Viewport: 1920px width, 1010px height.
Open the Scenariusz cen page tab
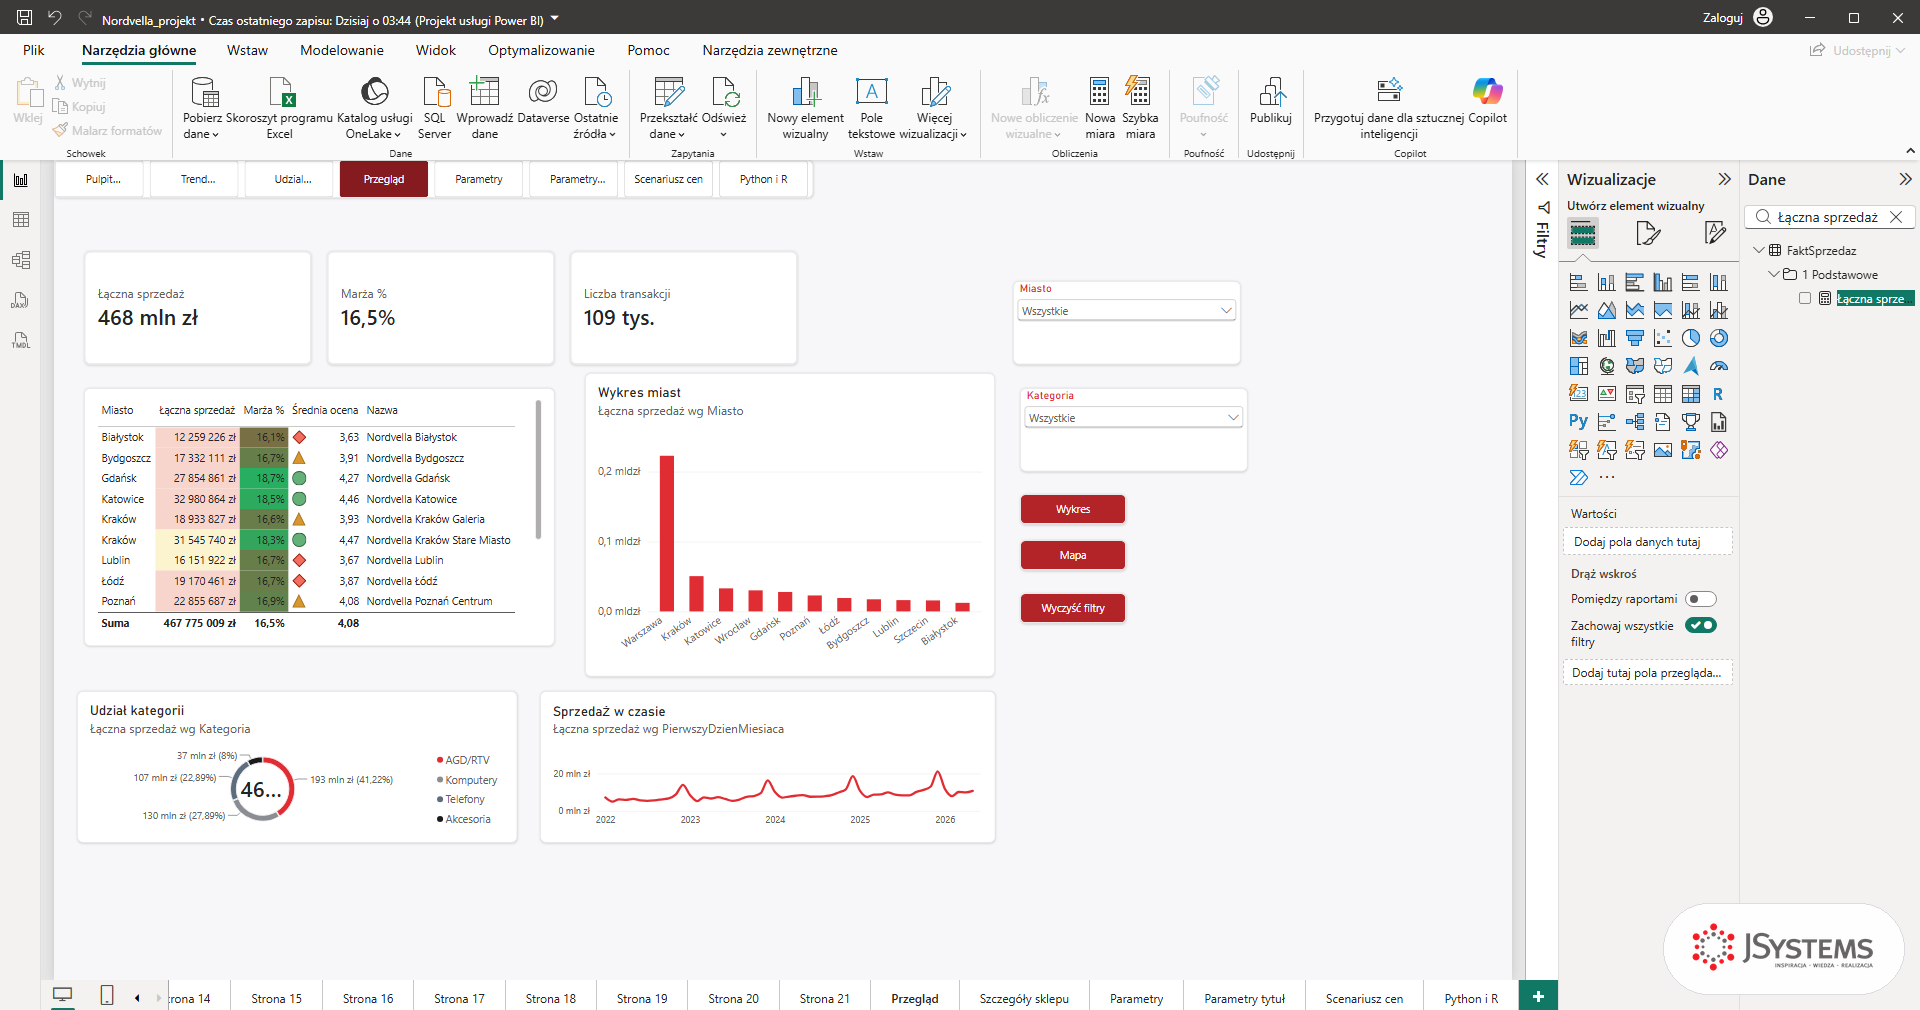click(x=1364, y=998)
